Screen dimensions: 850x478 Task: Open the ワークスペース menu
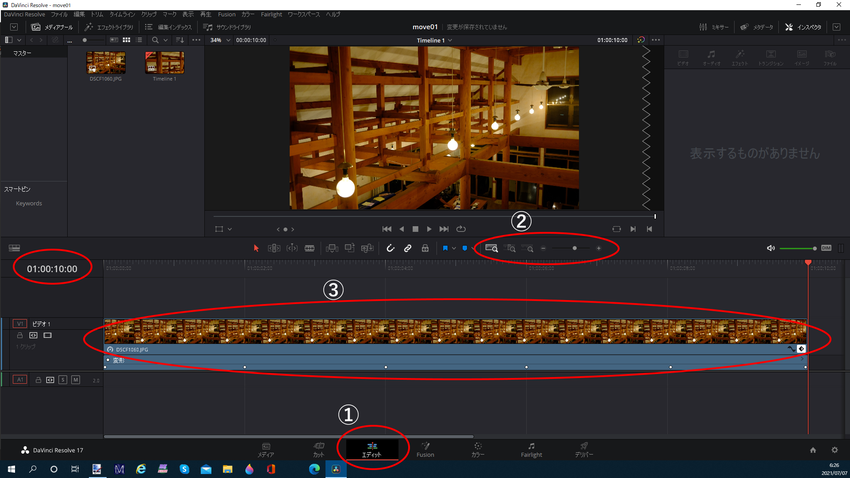[304, 15]
